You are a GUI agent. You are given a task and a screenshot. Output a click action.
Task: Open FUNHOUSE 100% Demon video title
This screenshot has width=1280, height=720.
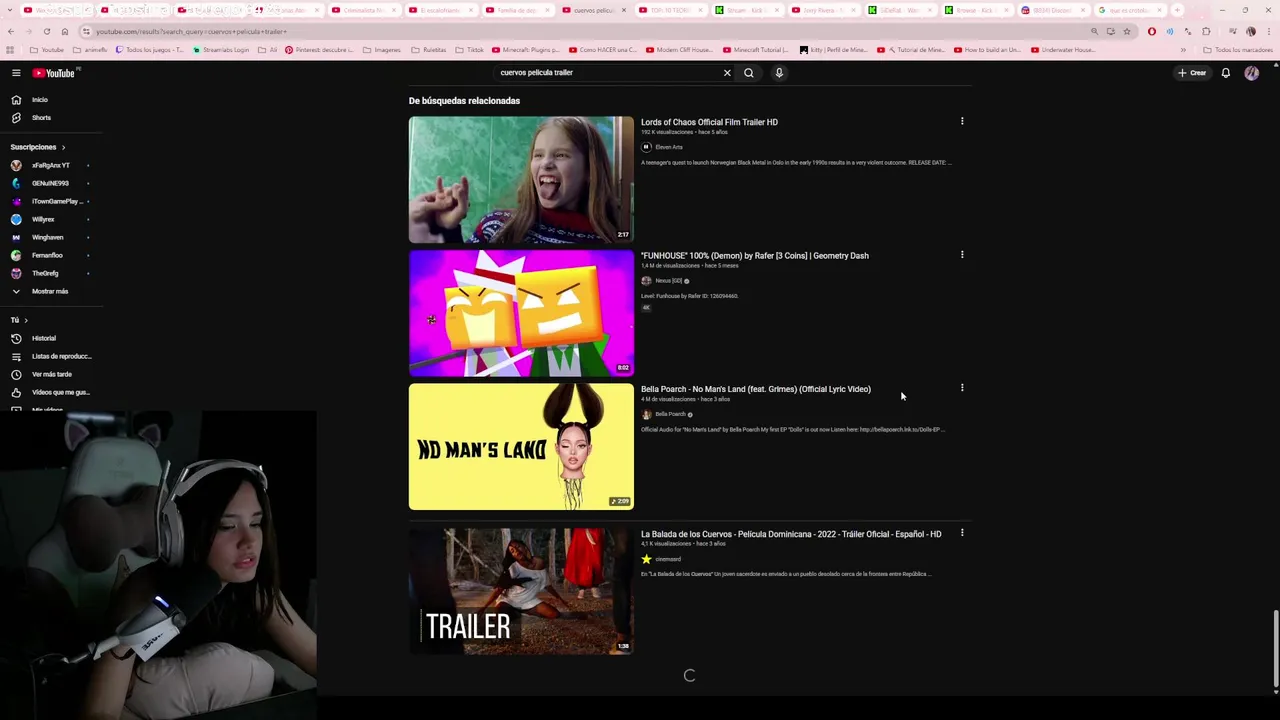click(755, 255)
